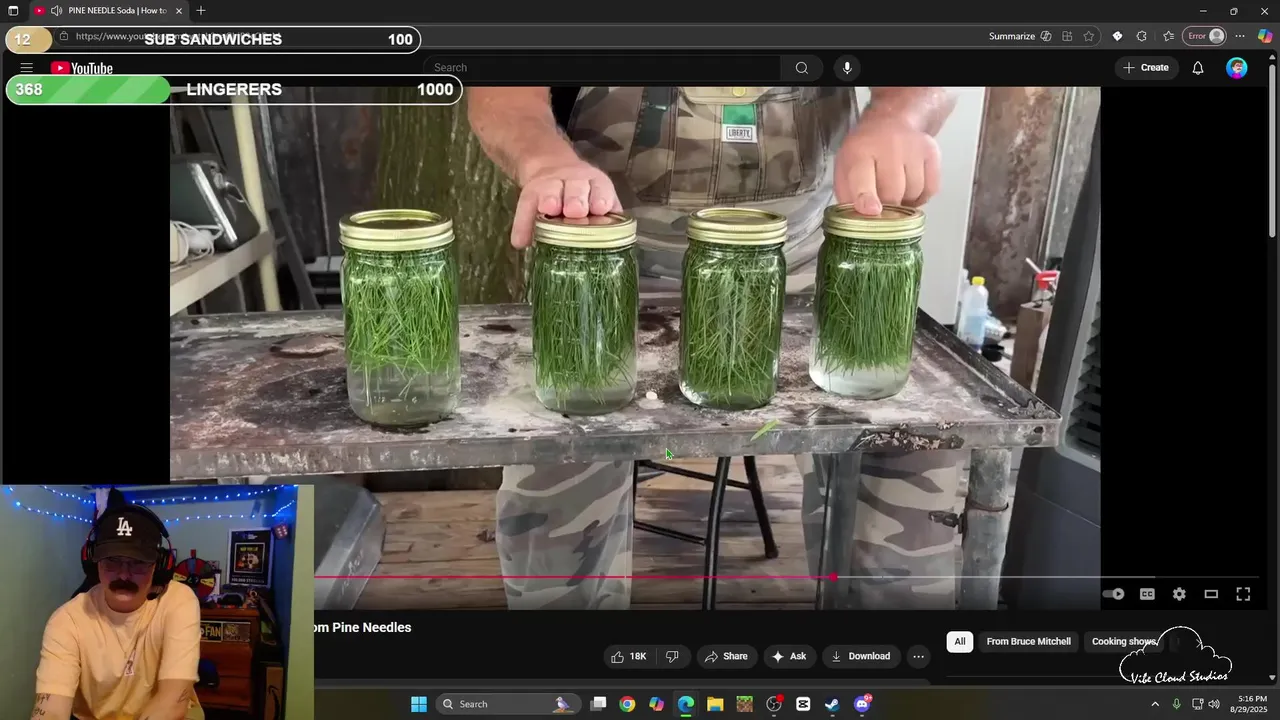Viewport: 1280px width, 720px height.
Task: Enter fullscreen on the video player
Action: (1243, 594)
